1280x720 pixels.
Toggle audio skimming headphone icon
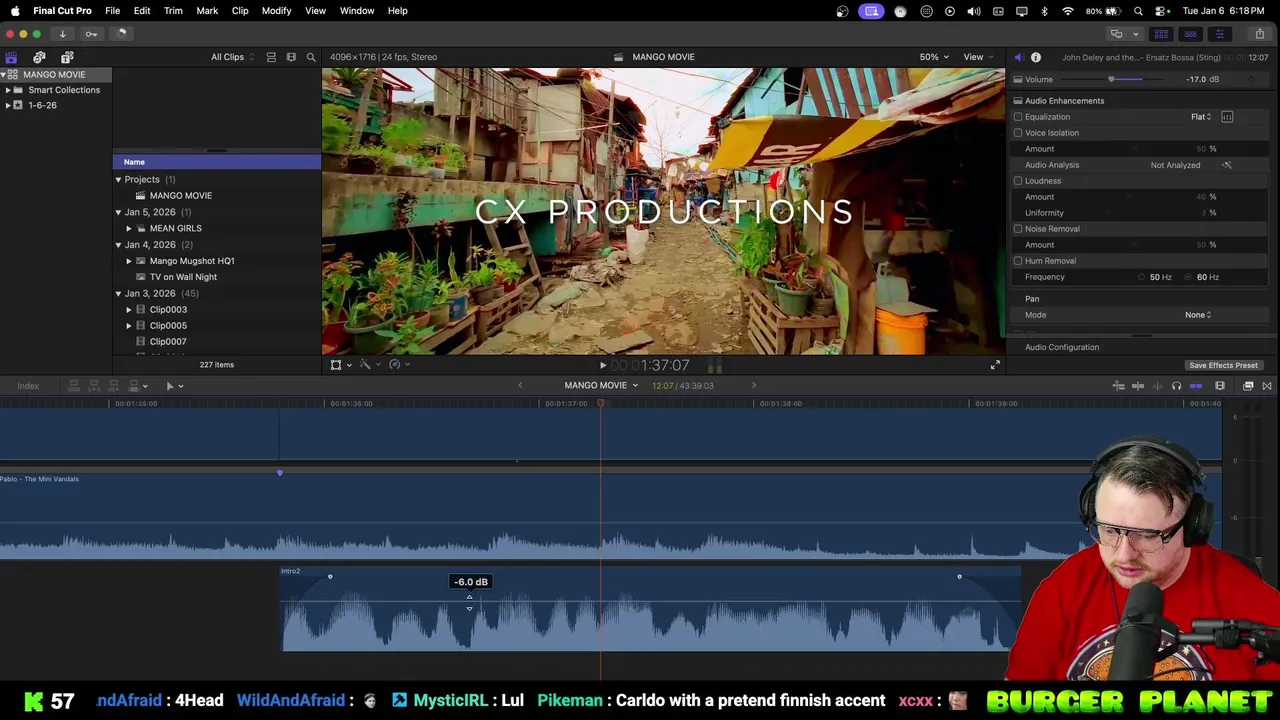[1176, 386]
